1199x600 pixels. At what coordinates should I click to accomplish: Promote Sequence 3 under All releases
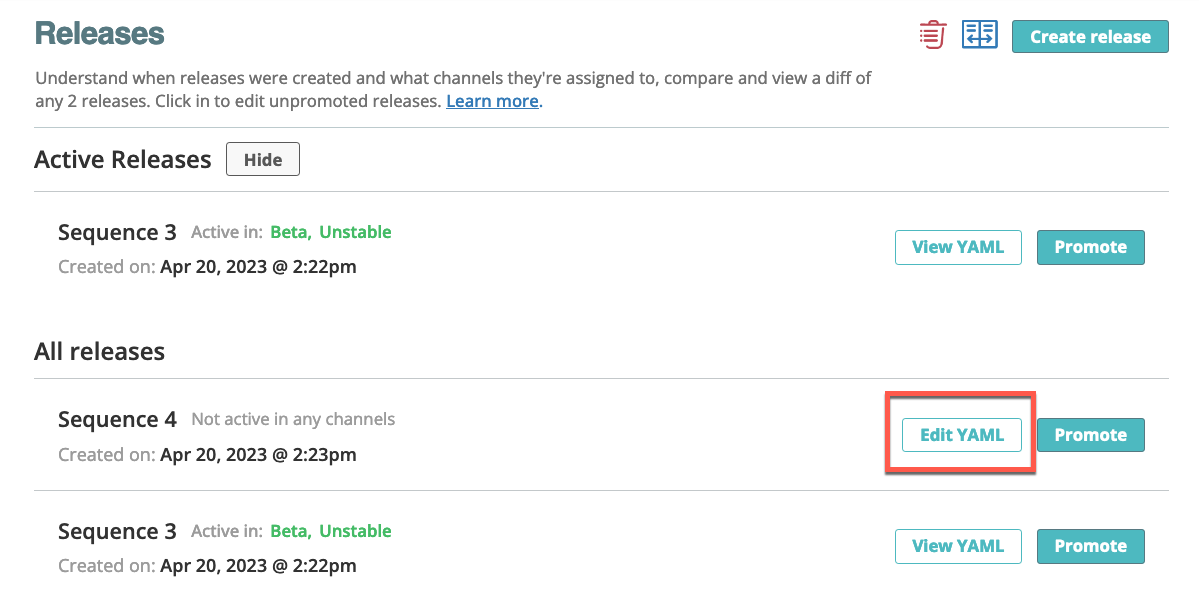pos(1090,546)
